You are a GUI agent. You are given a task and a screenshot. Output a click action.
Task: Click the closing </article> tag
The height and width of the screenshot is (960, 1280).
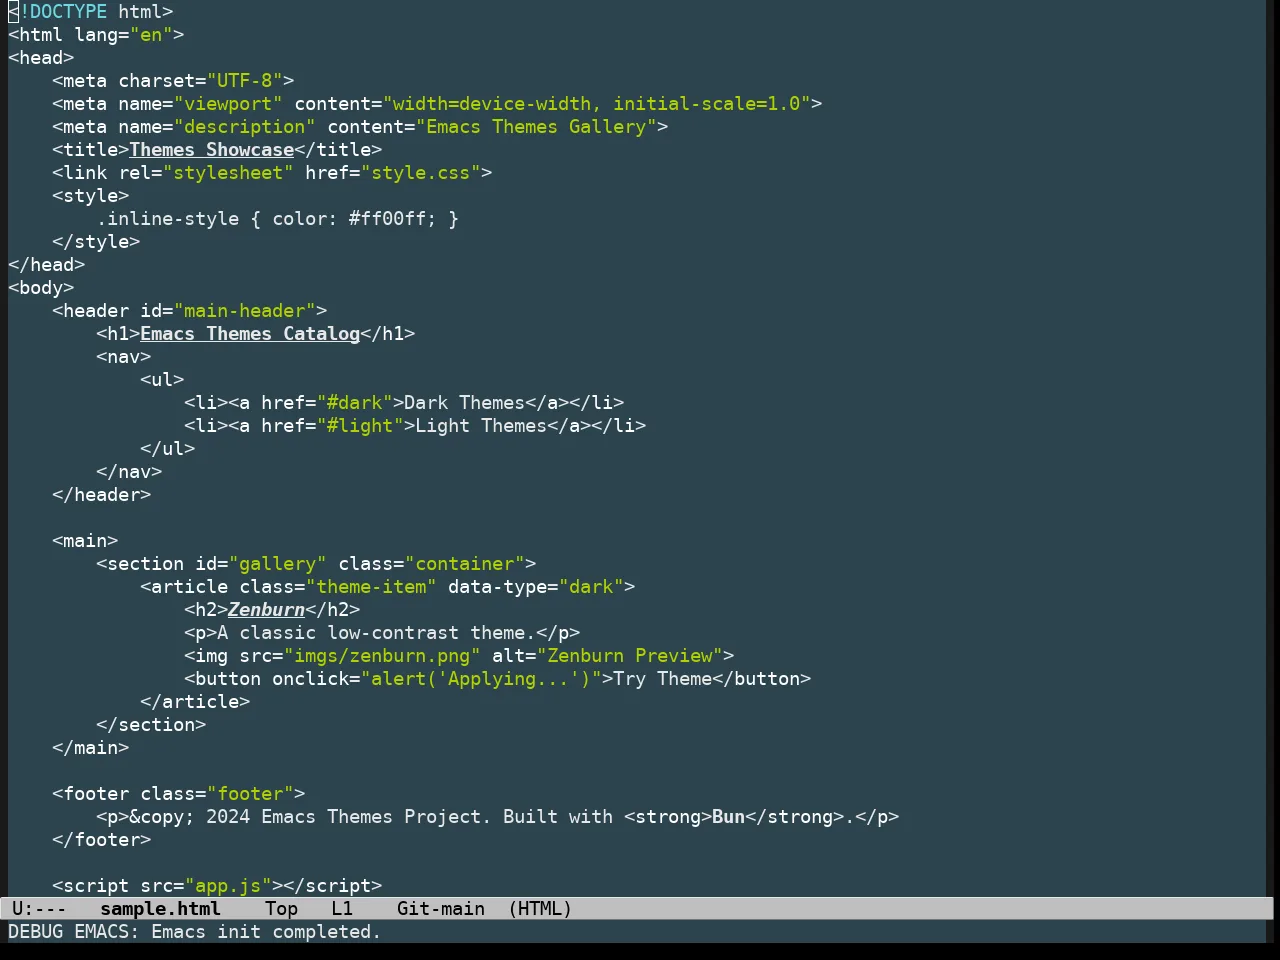click(x=195, y=702)
